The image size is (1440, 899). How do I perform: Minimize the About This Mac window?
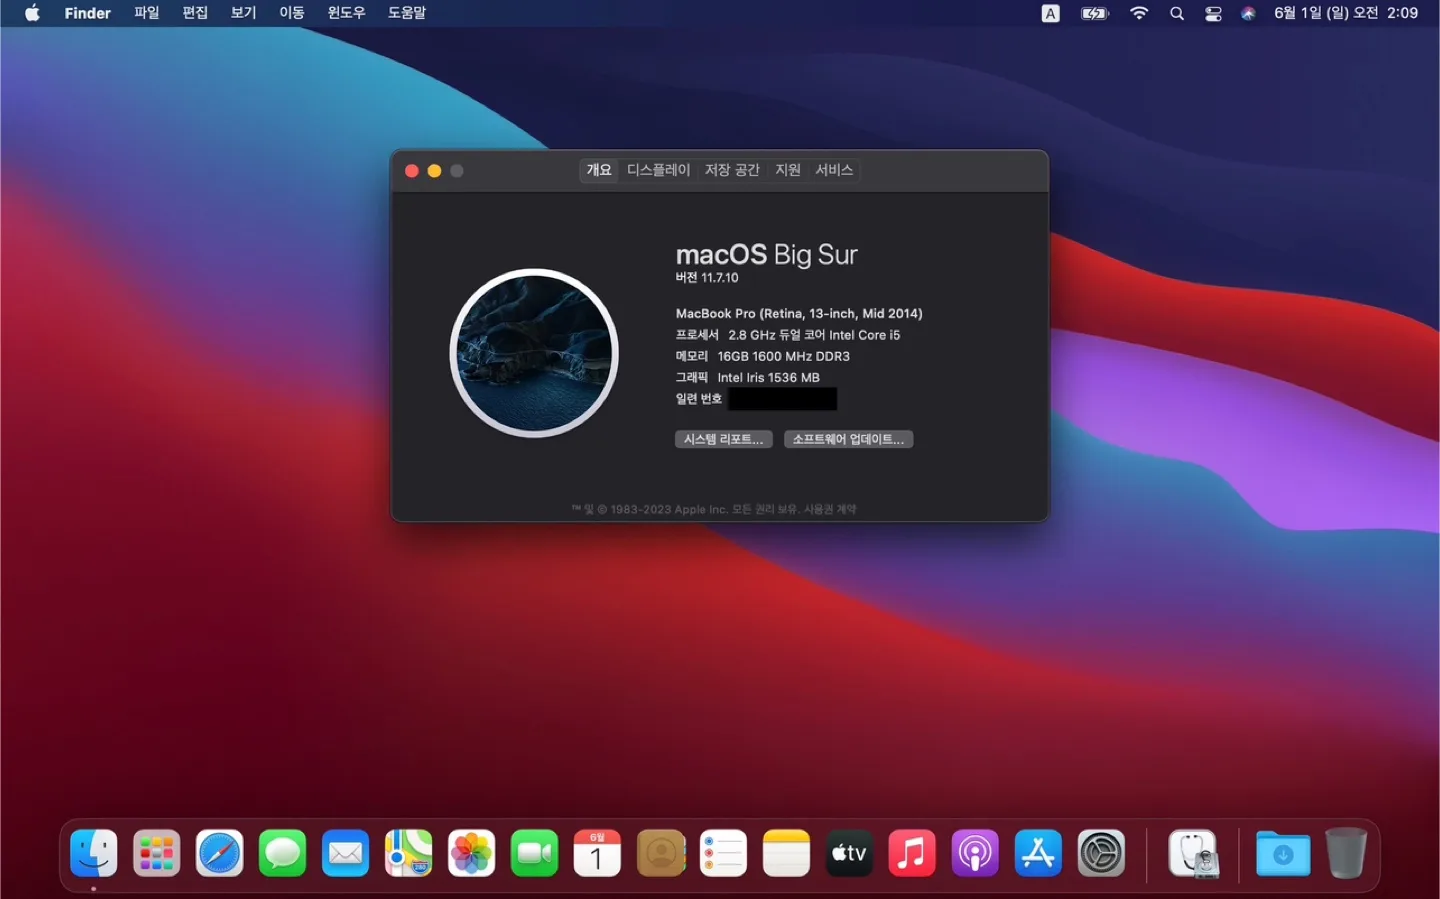(434, 171)
